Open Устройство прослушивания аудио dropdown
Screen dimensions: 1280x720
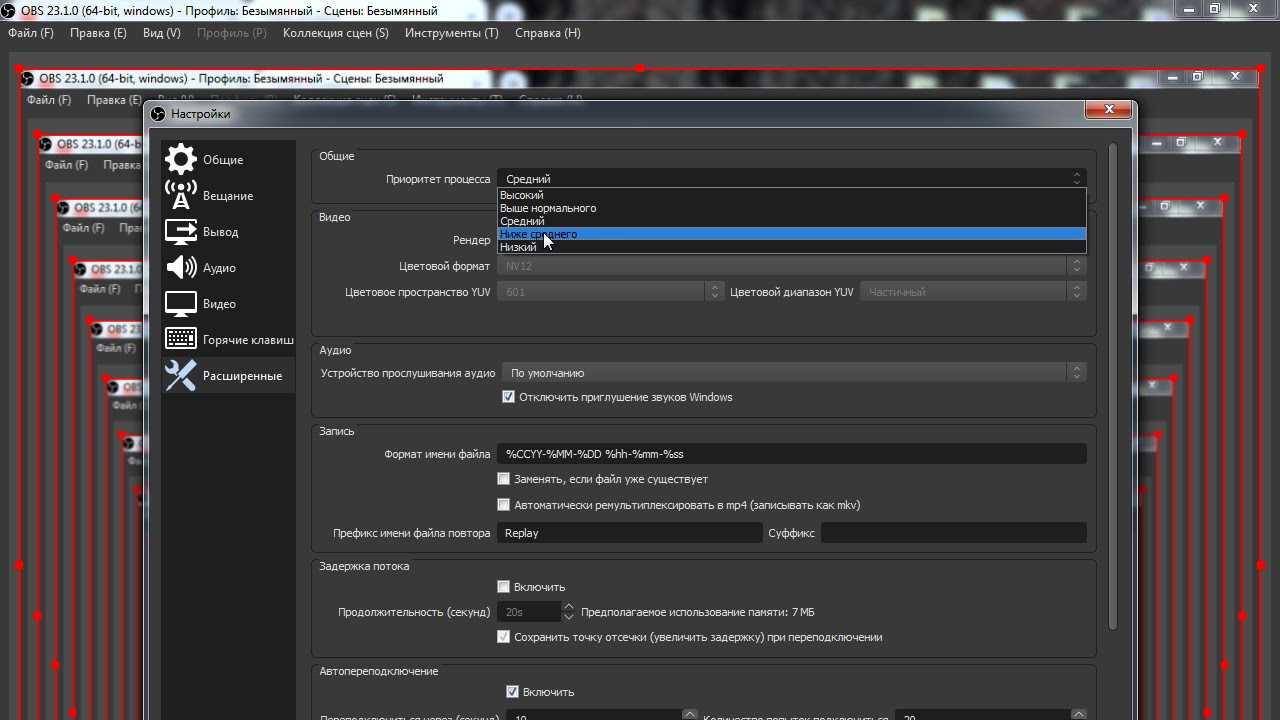(x=794, y=373)
